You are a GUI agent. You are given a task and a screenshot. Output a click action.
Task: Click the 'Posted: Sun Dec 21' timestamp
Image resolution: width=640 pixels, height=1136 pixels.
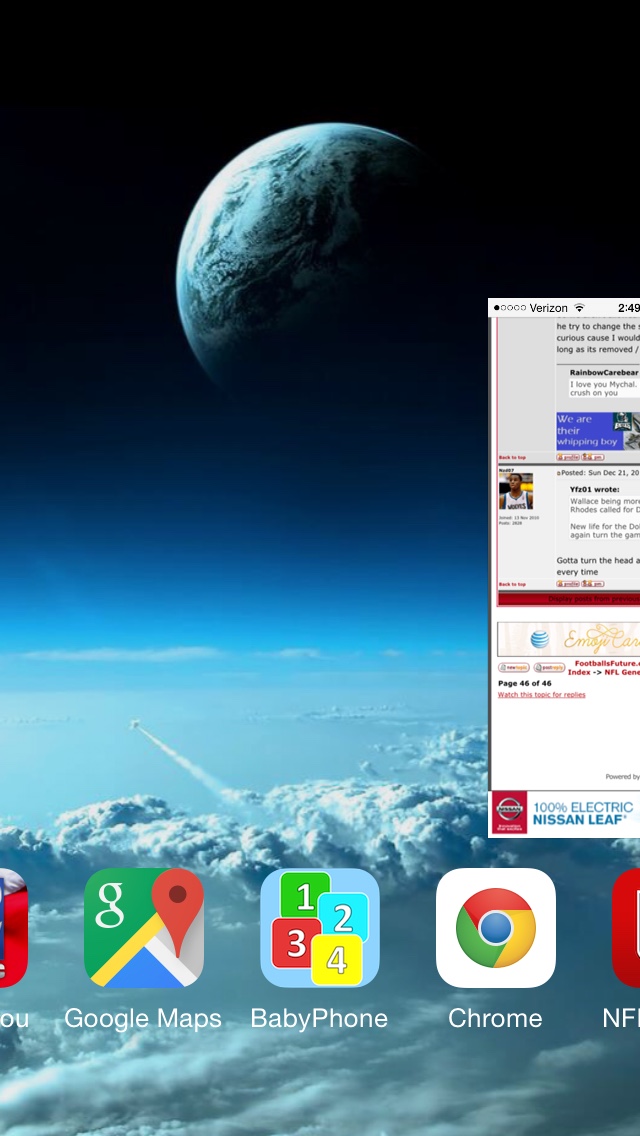pyautogui.click(x=600, y=472)
